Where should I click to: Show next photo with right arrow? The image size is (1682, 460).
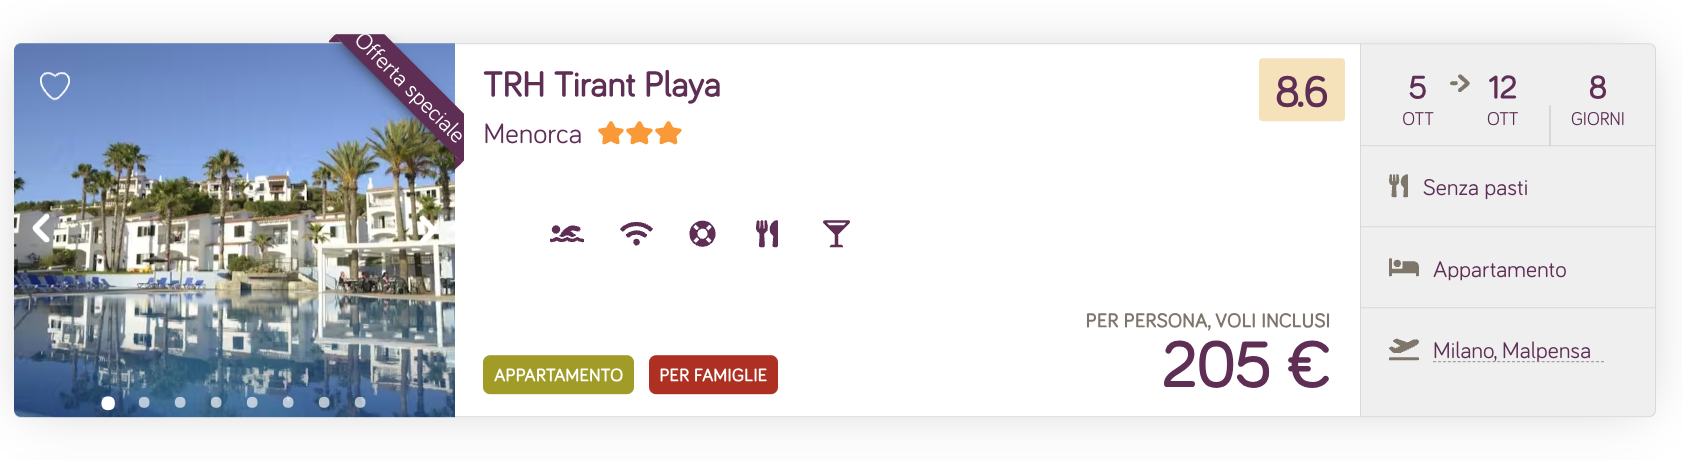(x=428, y=229)
